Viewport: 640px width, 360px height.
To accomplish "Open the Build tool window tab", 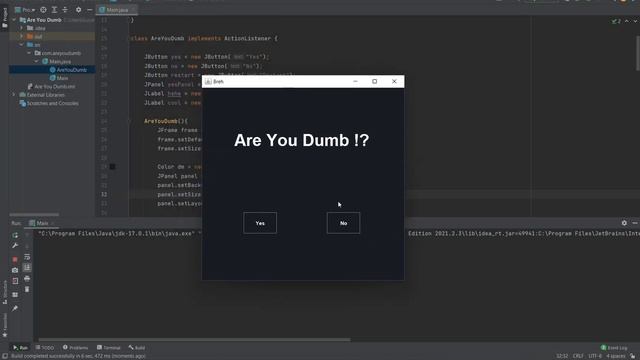I will coord(137,348).
